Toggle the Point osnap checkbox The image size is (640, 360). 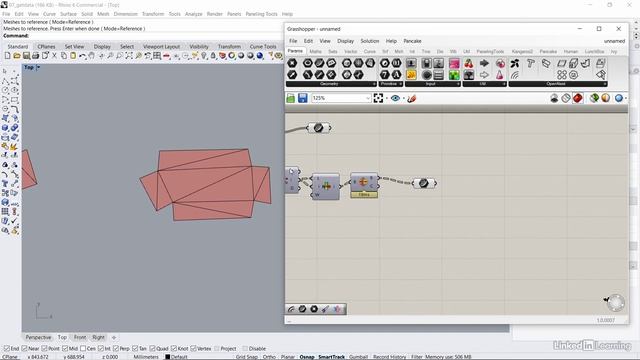(44, 349)
